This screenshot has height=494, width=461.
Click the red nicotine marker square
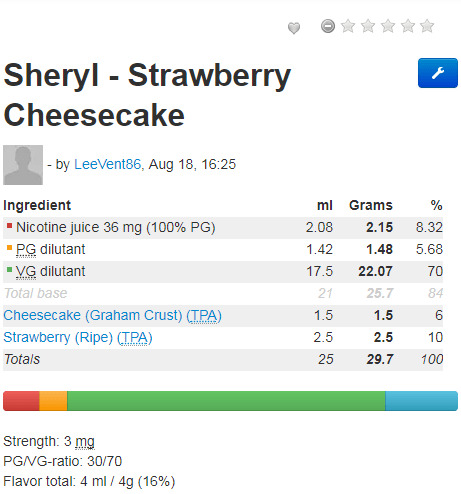[x=9, y=226]
